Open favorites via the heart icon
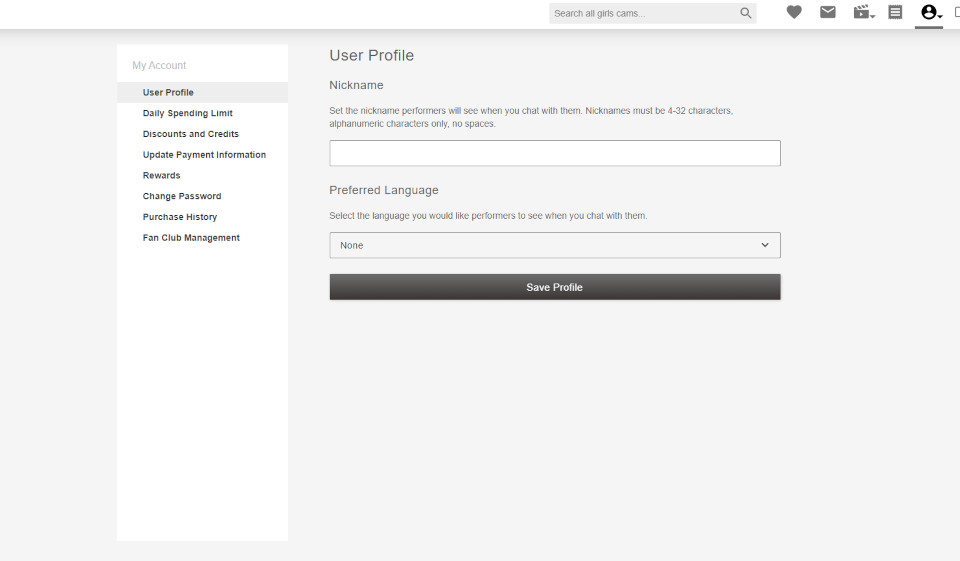Viewport: 960px width, 561px height. (x=794, y=13)
